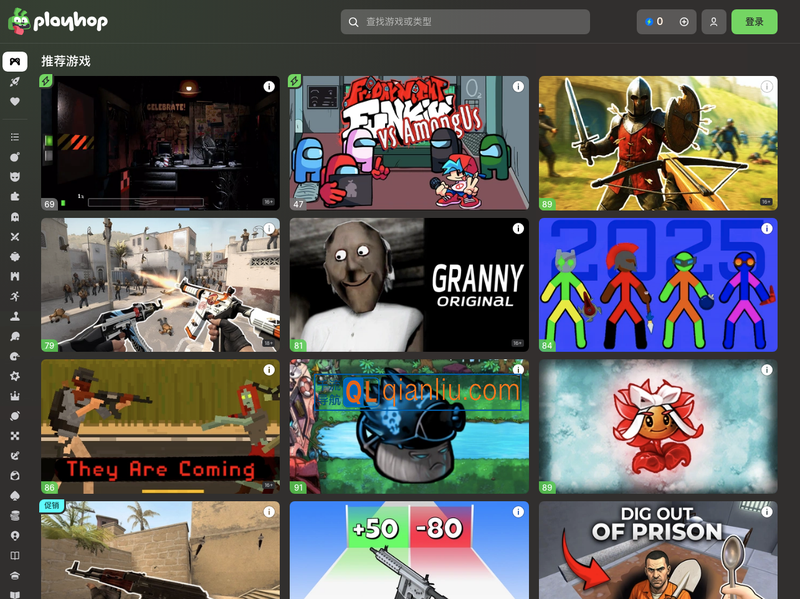The image size is (800, 599).
Task: Select the gamepad home tab in sidebar
Action: 15,62
